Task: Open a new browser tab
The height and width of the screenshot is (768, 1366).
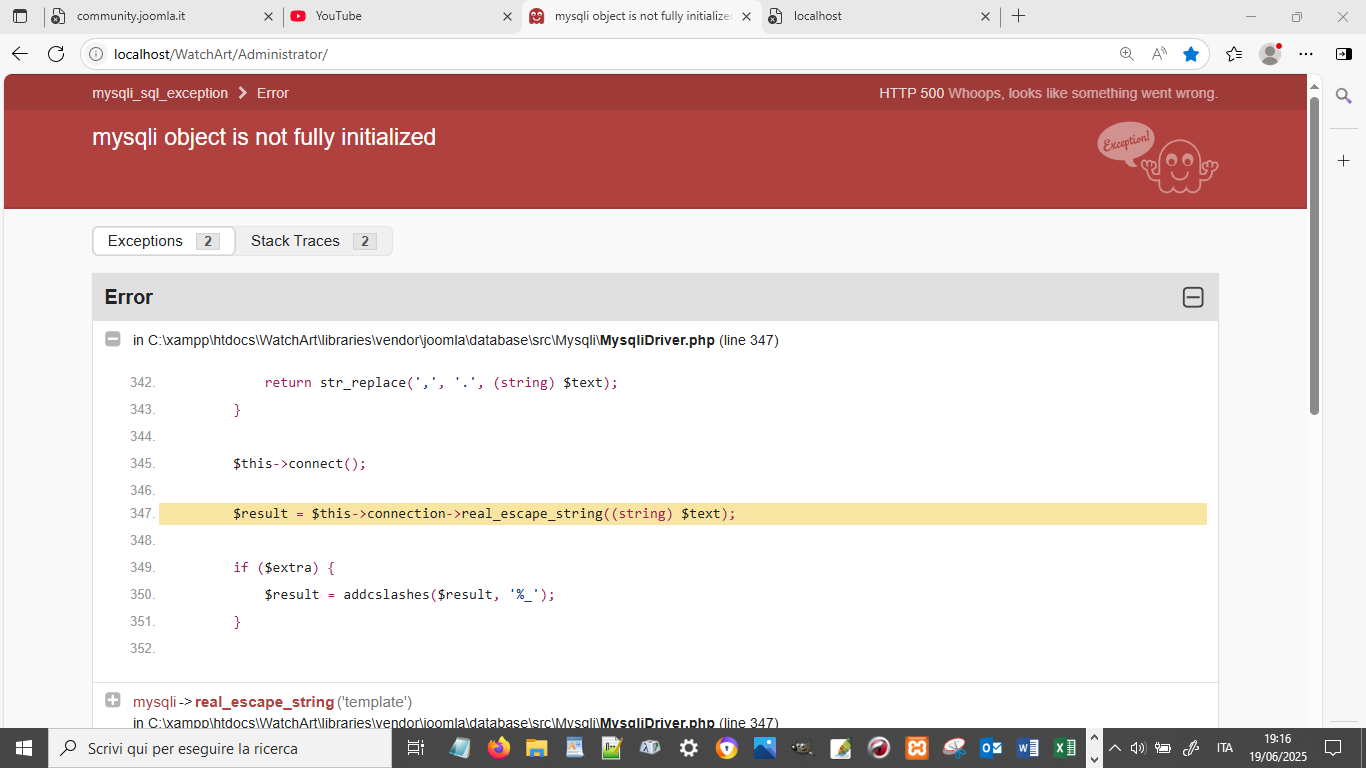Action: (x=1018, y=16)
